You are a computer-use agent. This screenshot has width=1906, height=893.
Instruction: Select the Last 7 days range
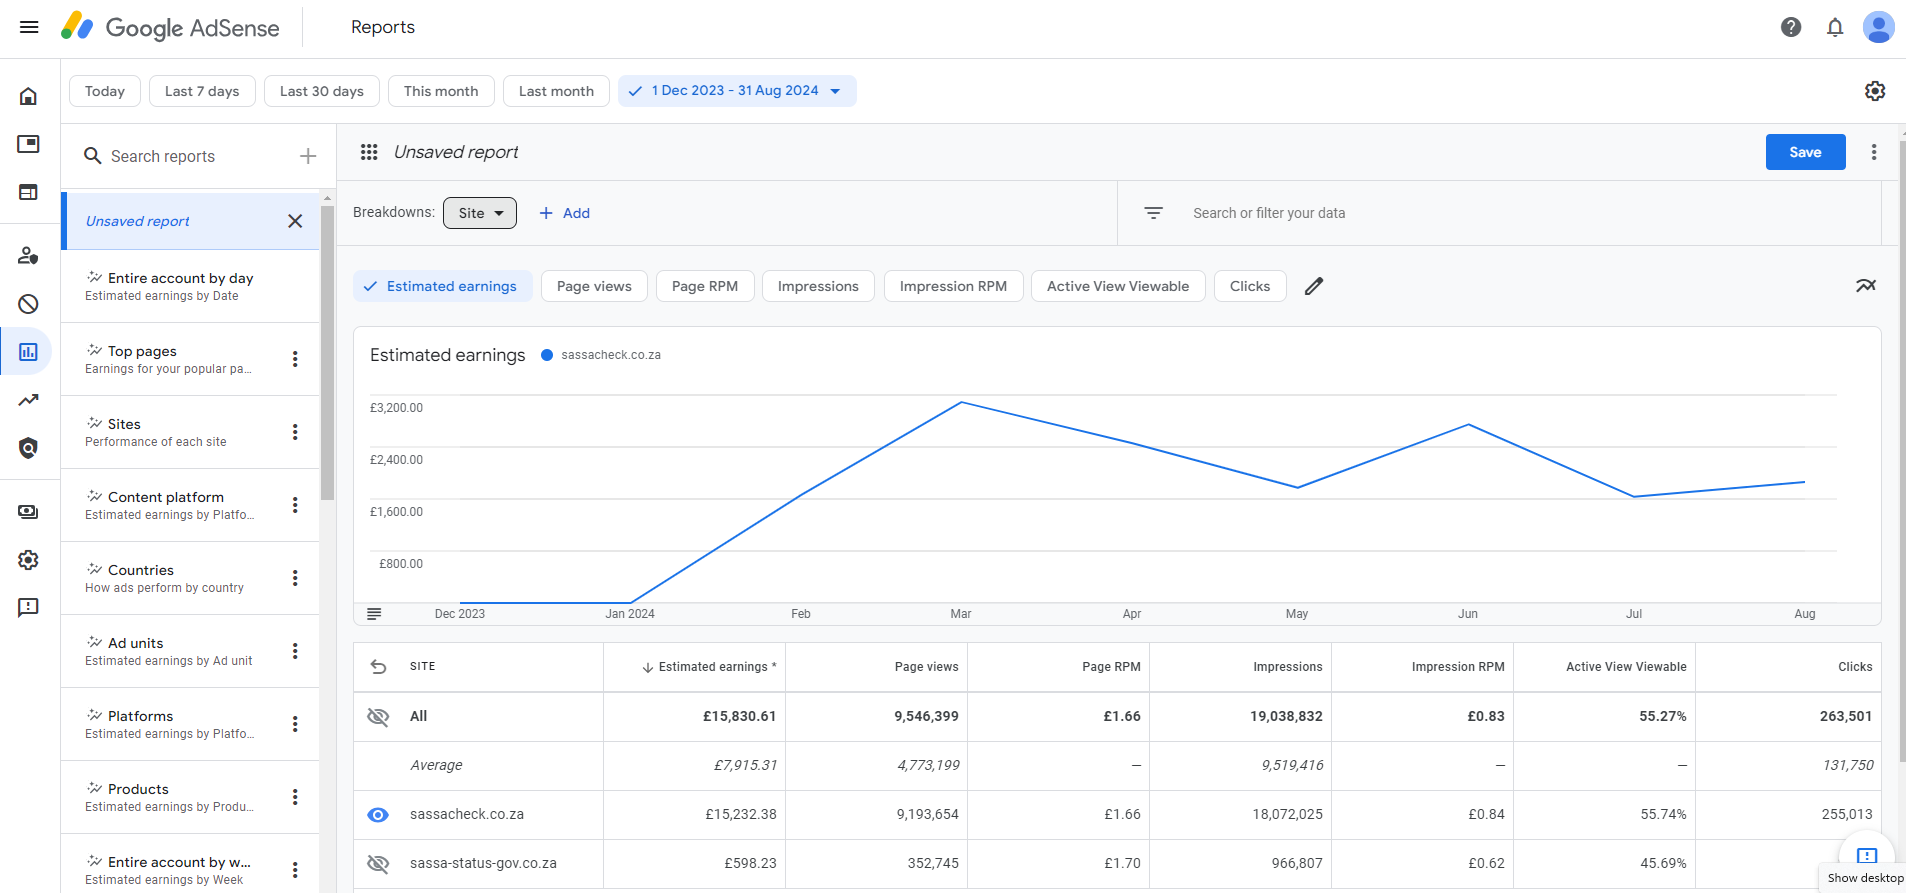click(x=202, y=91)
